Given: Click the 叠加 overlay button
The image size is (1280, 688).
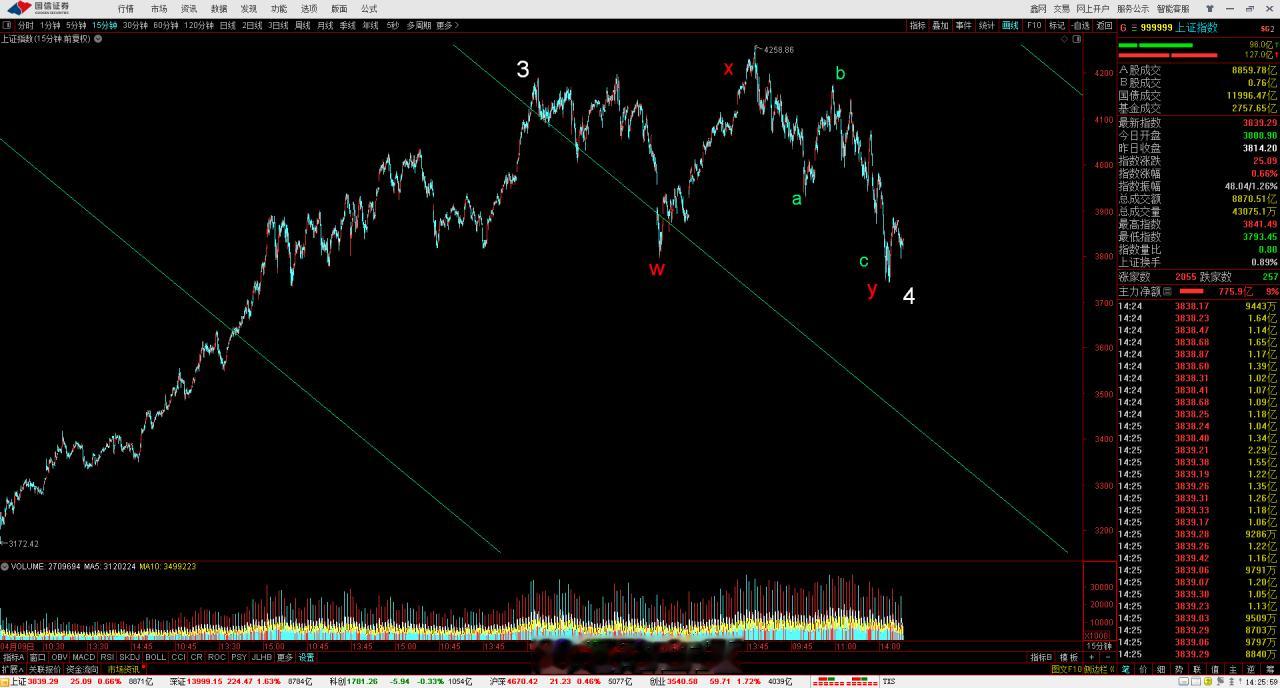Looking at the screenshot, I should tap(940, 25).
